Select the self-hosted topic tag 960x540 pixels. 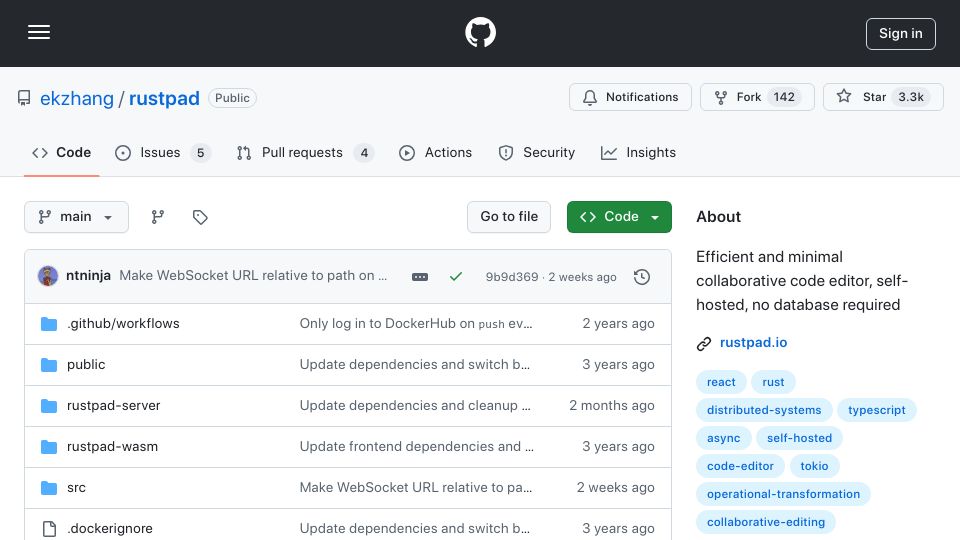point(800,438)
